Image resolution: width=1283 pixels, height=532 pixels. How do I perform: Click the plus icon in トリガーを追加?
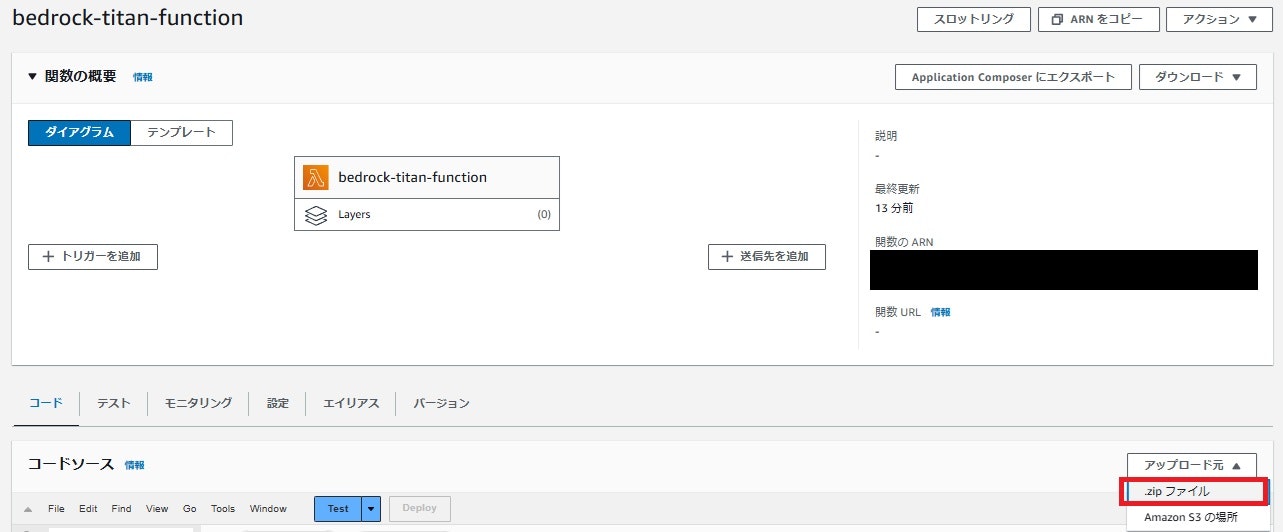49,257
